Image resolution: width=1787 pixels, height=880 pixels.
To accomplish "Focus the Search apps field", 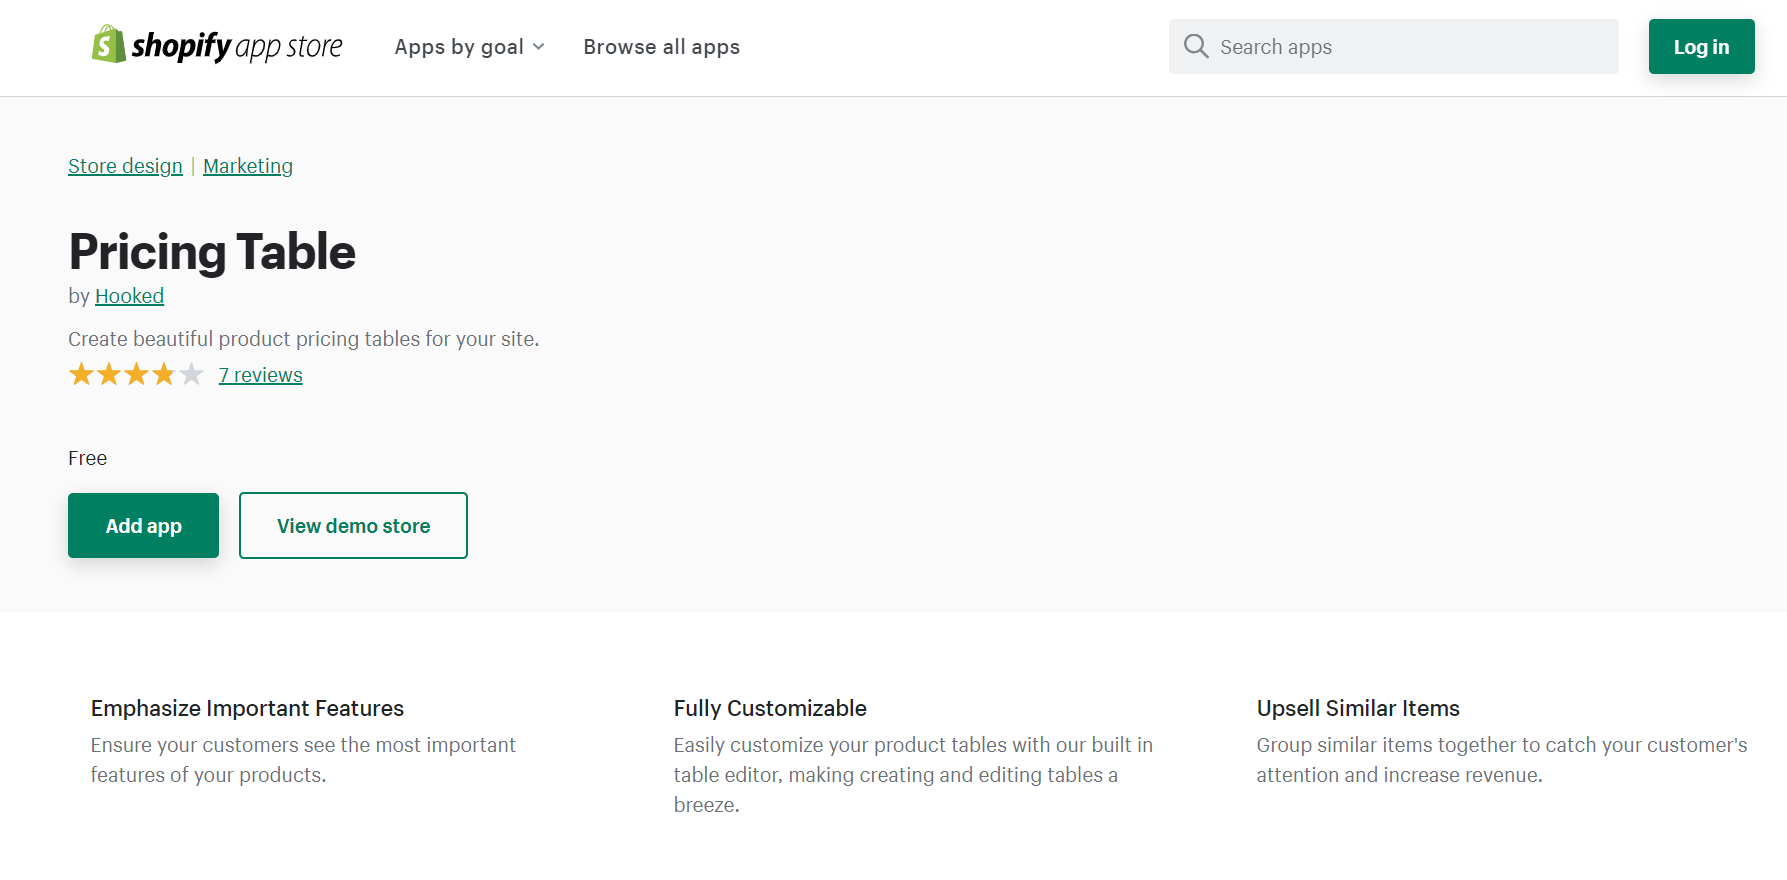I will (x=1393, y=46).
